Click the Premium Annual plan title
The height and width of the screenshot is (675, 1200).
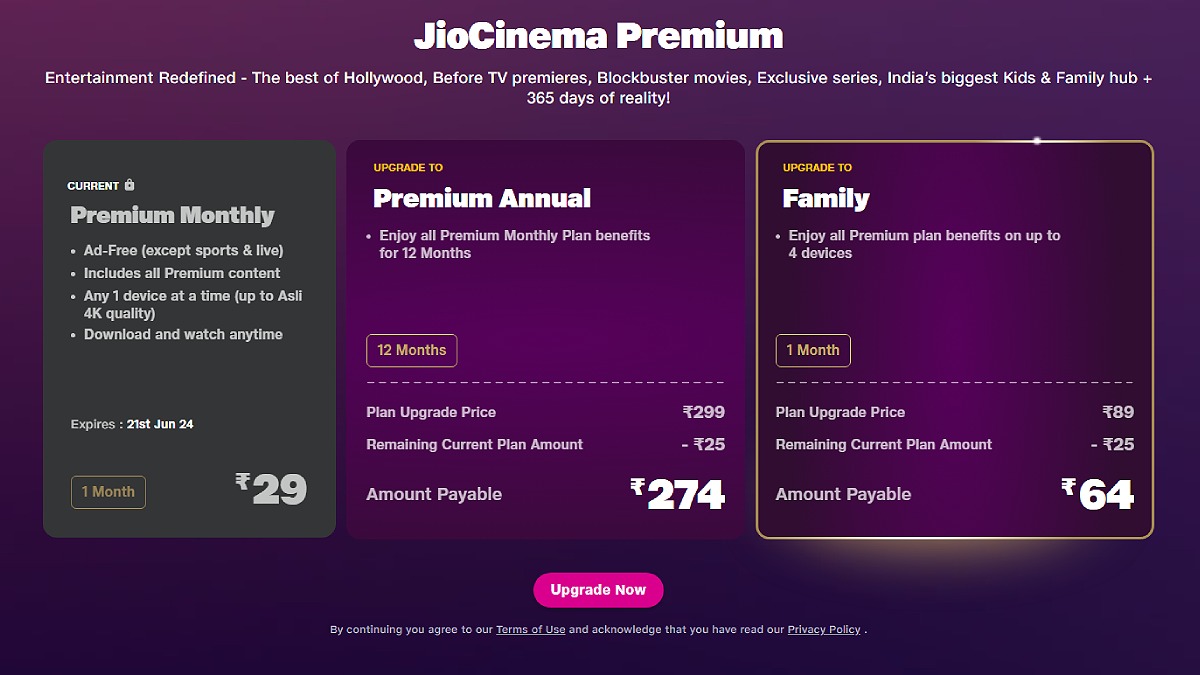point(482,198)
